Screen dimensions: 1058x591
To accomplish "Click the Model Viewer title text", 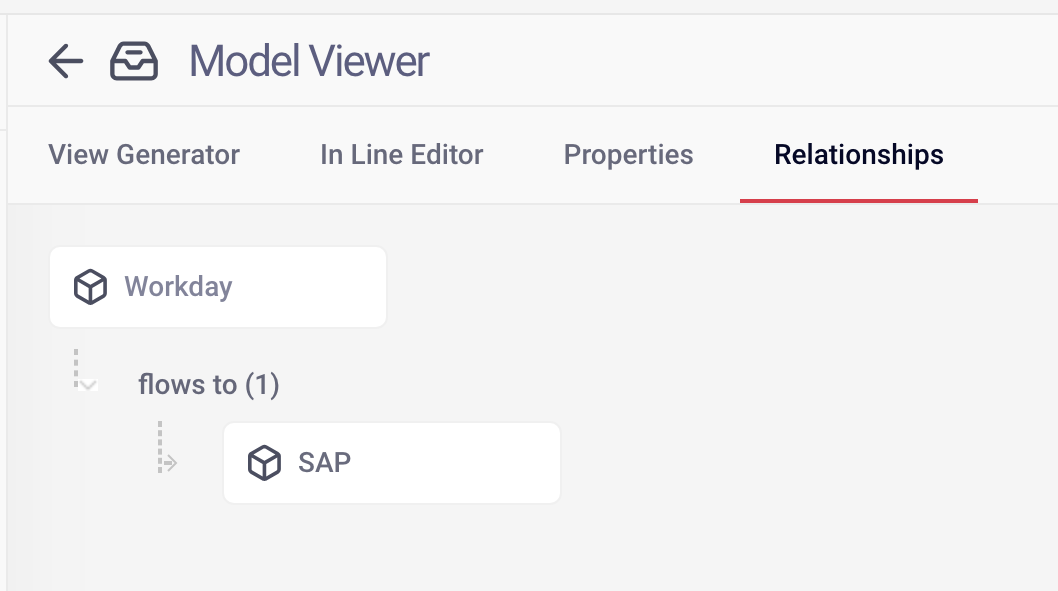I will tap(309, 61).
